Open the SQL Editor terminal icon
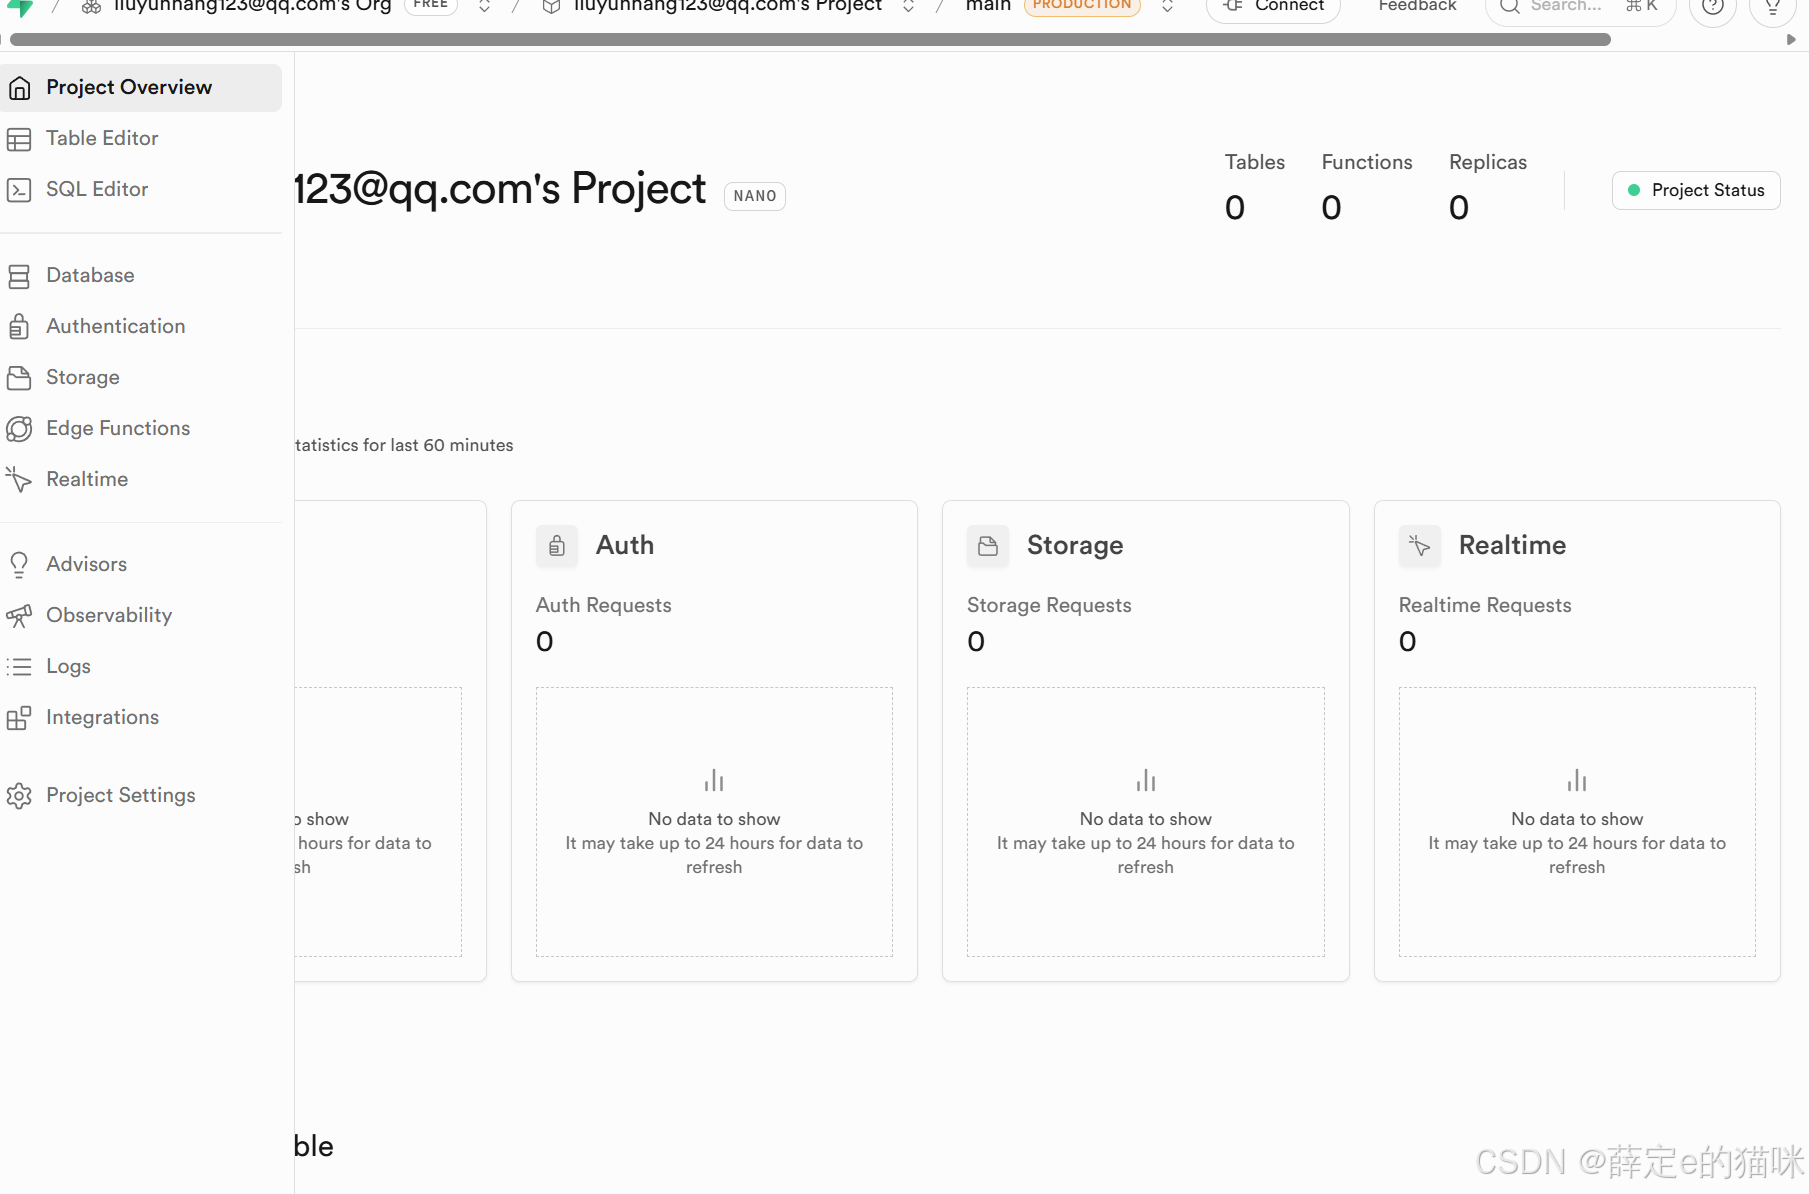The height and width of the screenshot is (1194, 1809). (19, 190)
